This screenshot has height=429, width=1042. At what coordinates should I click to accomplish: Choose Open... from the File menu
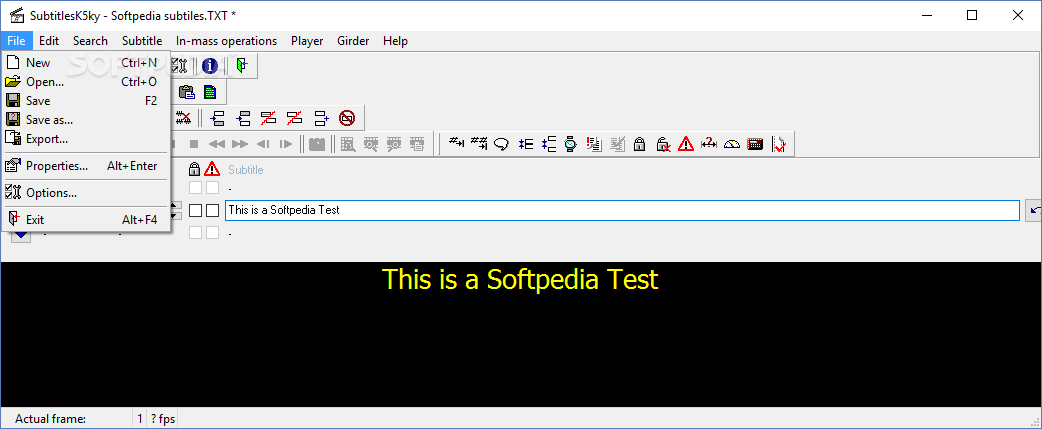click(86, 82)
